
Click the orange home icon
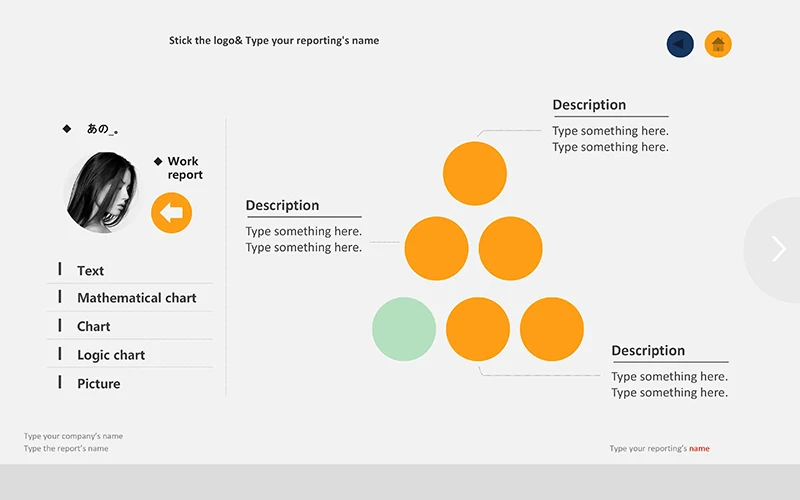coord(718,44)
